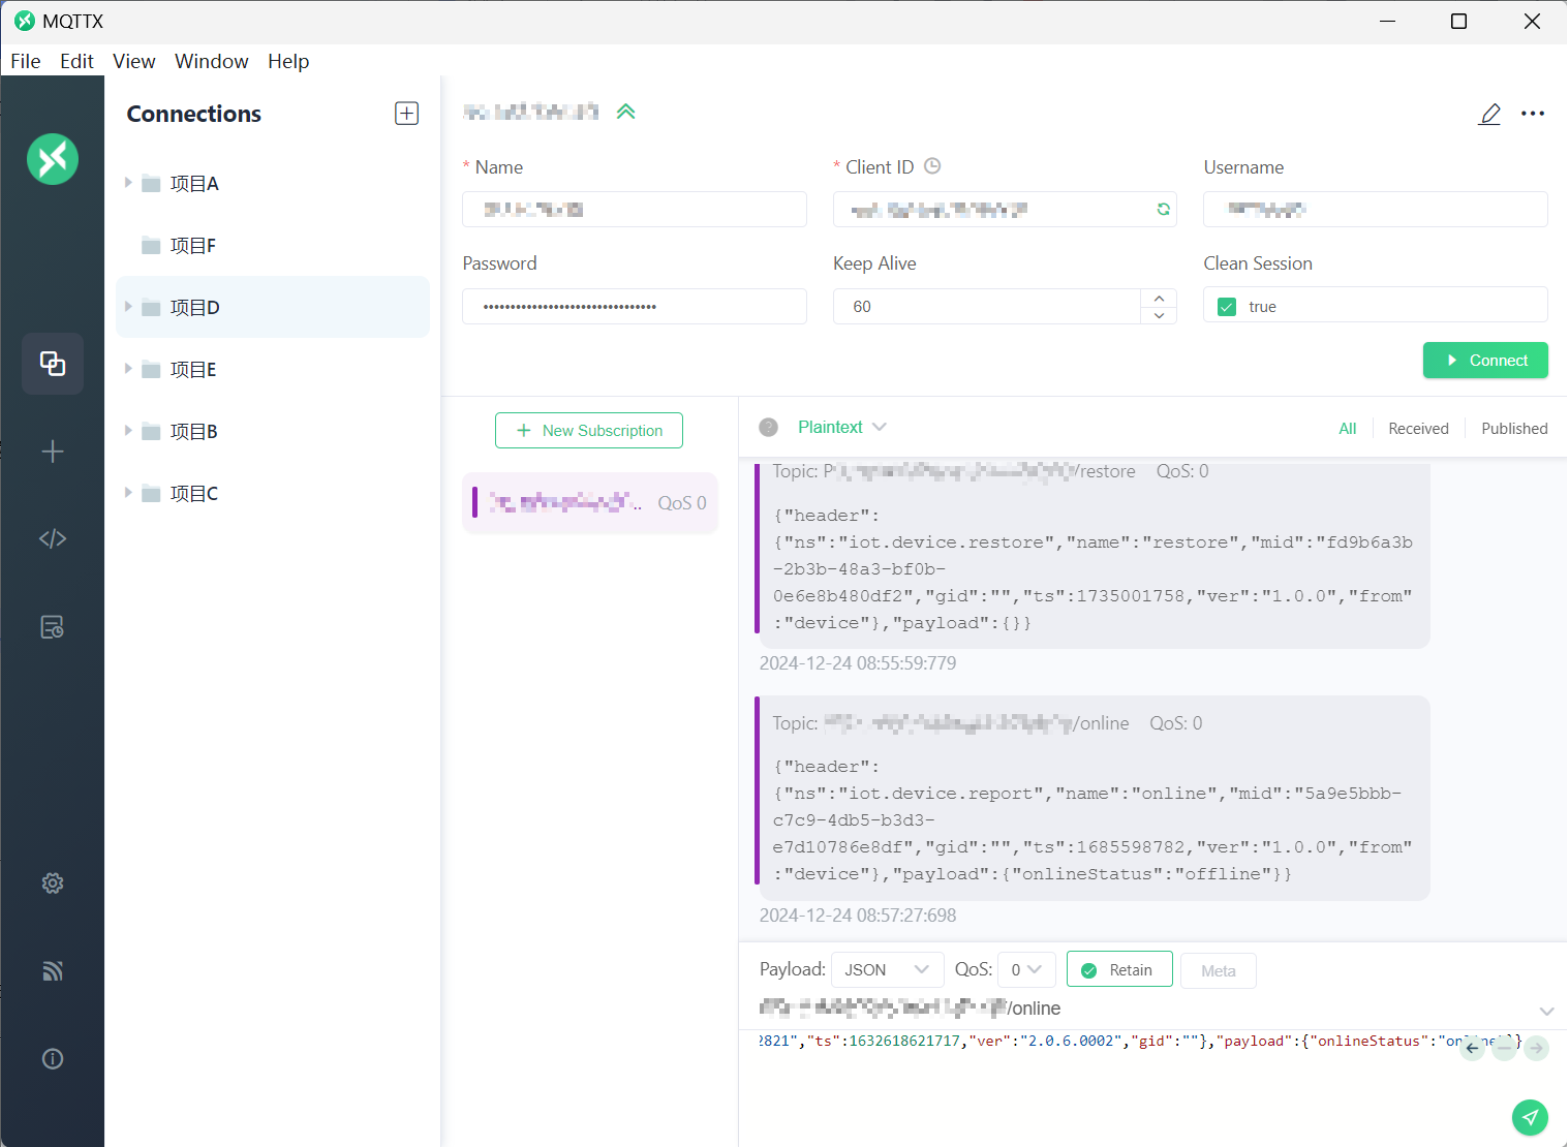Open the Help menu
The width and height of the screenshot is (1567, 1147).
point(288,61)
